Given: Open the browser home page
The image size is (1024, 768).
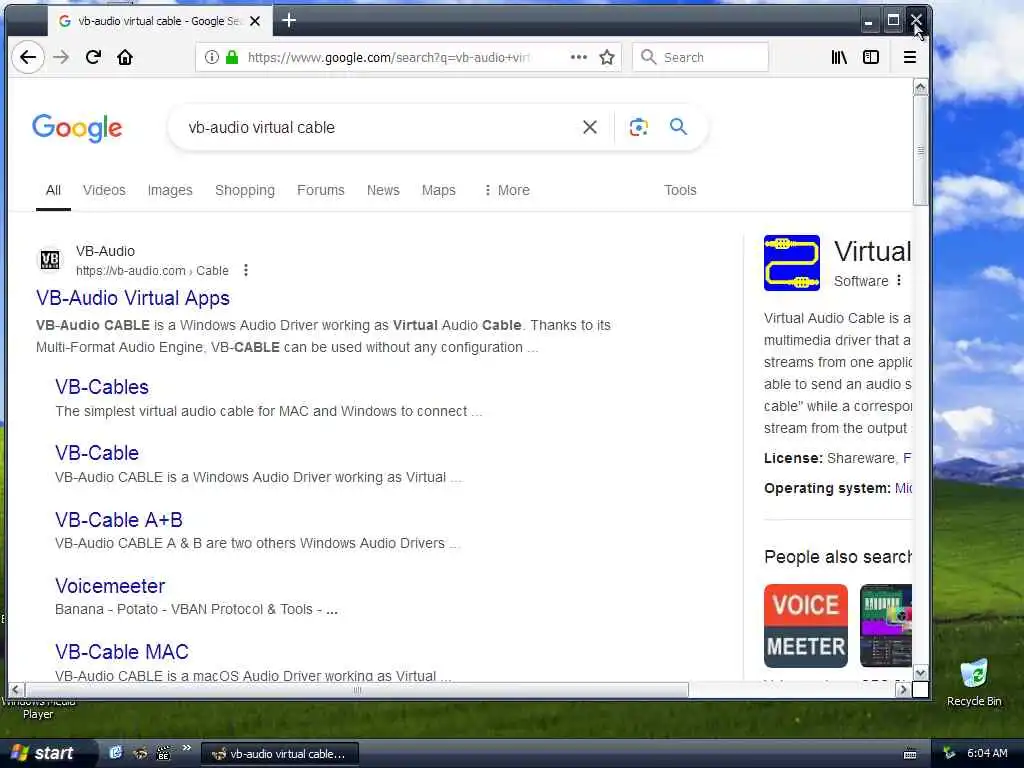Looking at the screenshot, I should coord(125,57).
